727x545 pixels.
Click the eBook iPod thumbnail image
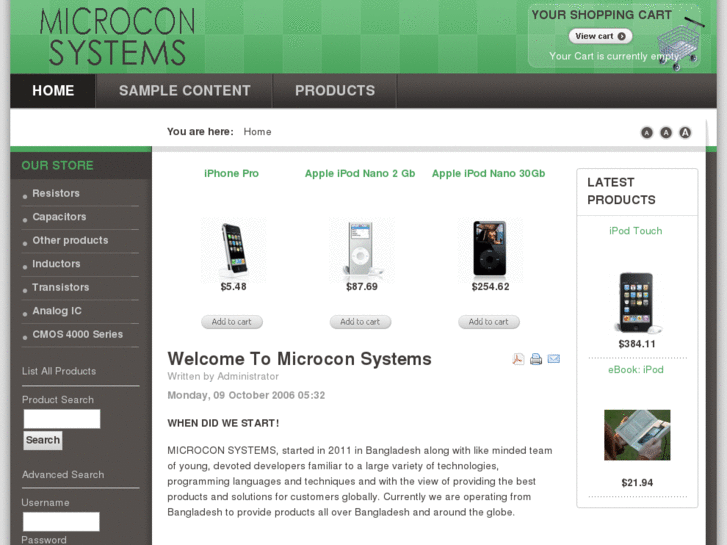click(637, 435)
